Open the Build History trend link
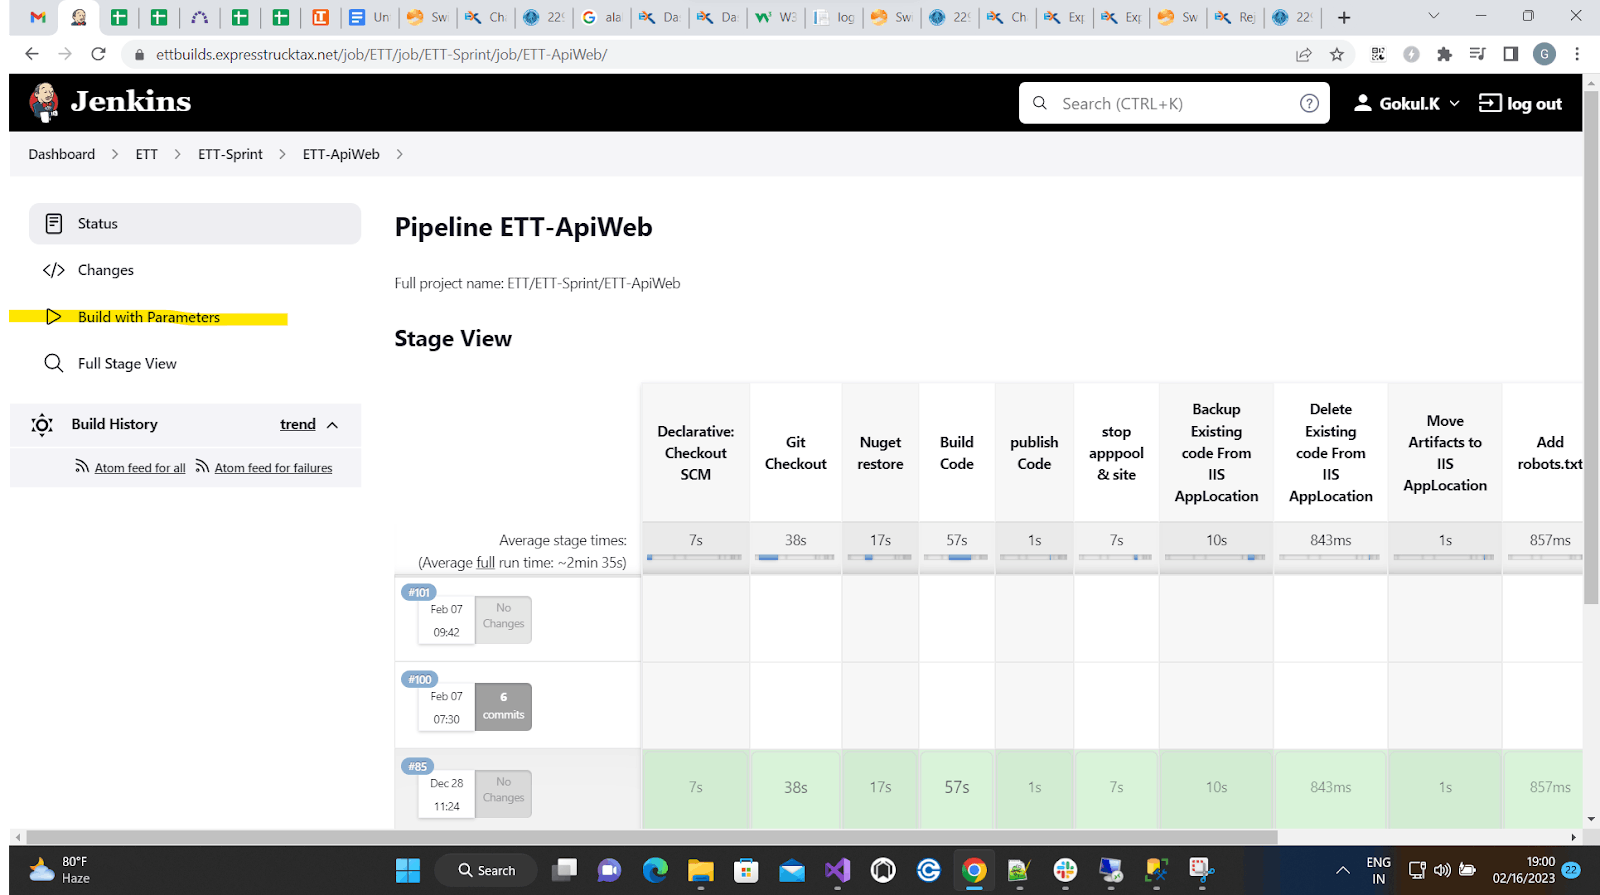Screen dimensions: 1600x895 point(298,424)
